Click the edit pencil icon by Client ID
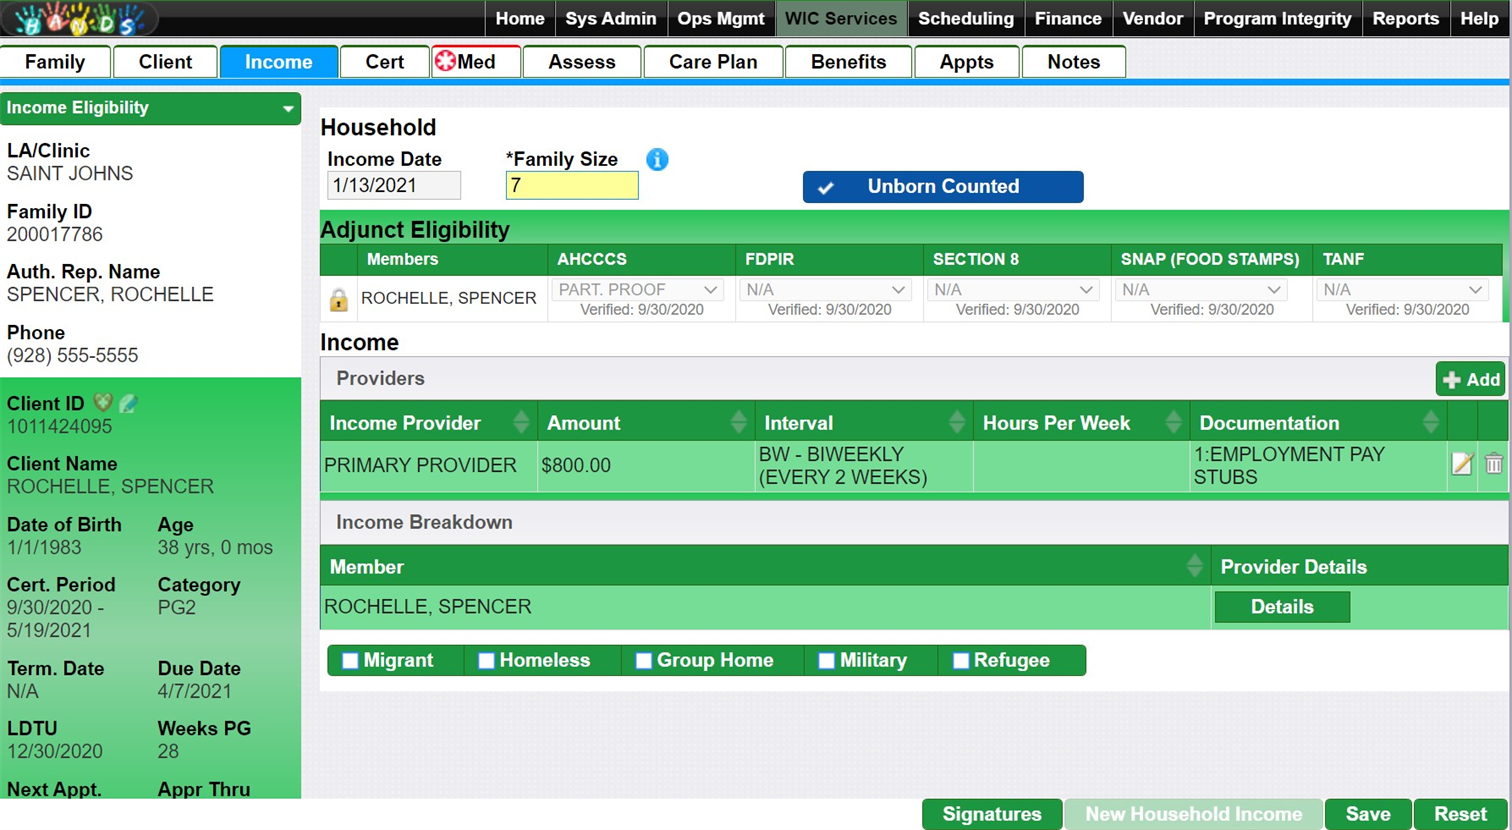The width and height of the screenshot is (1512, 830). [129, 403]
